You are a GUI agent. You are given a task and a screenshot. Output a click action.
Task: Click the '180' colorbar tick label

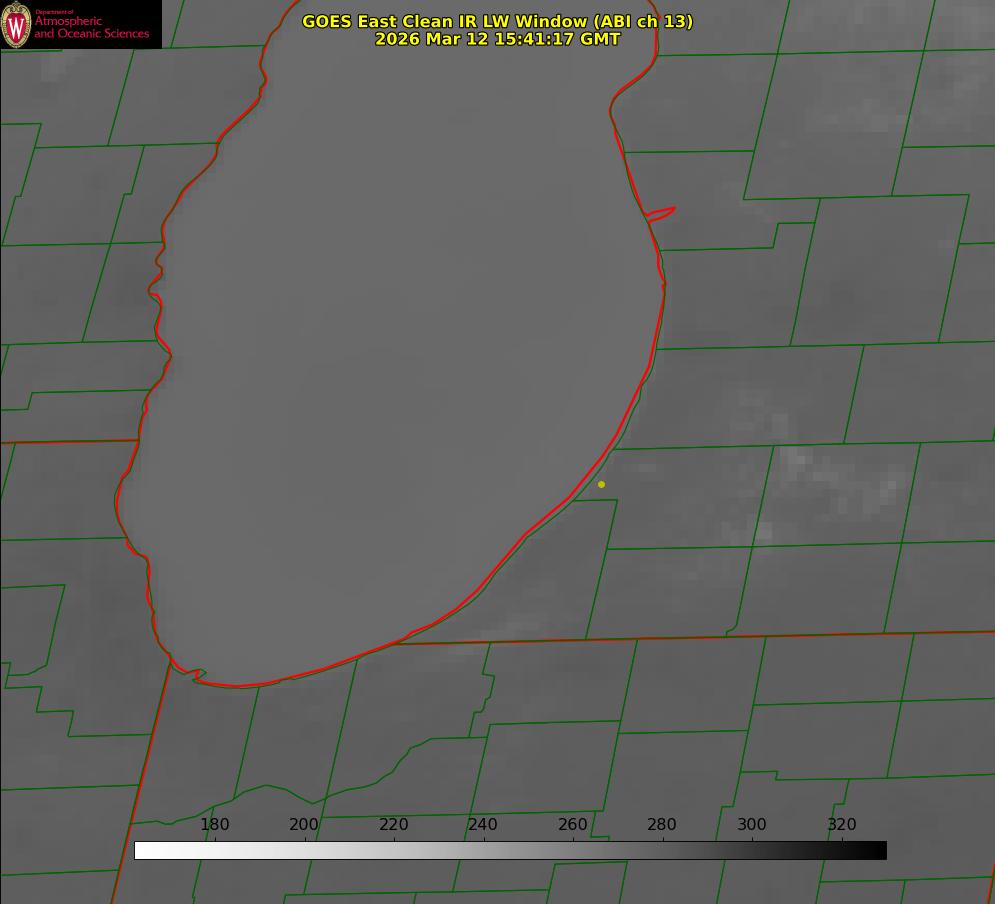(214, 824)
